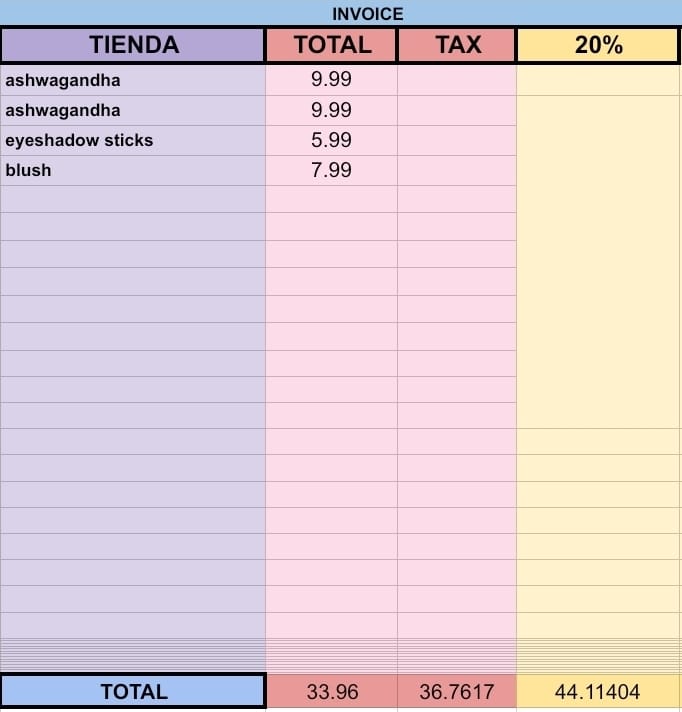Click the second 9.99 price cell
682x712 pixels.
click(331, 110)
